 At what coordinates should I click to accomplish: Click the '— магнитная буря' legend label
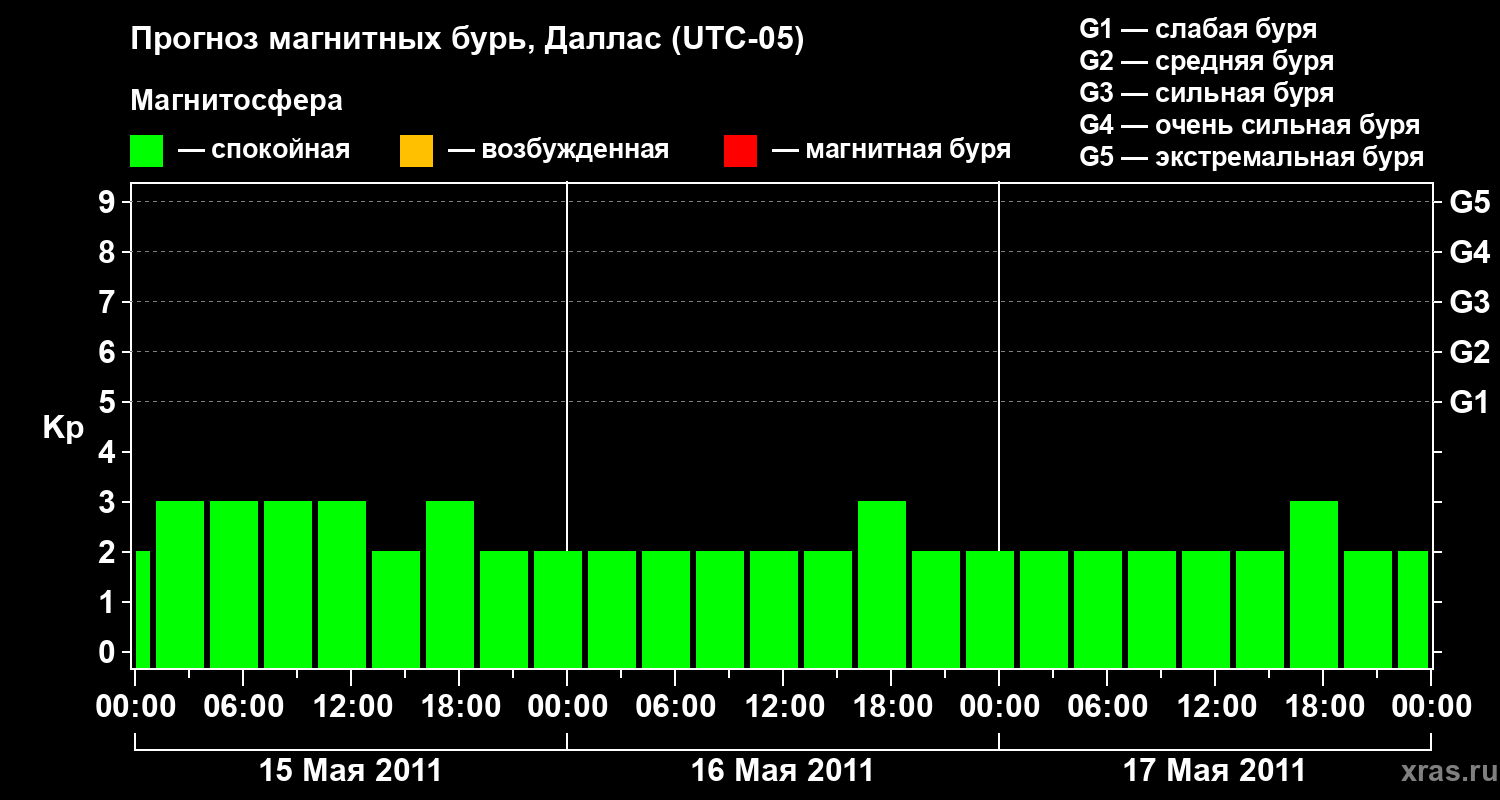892,150
